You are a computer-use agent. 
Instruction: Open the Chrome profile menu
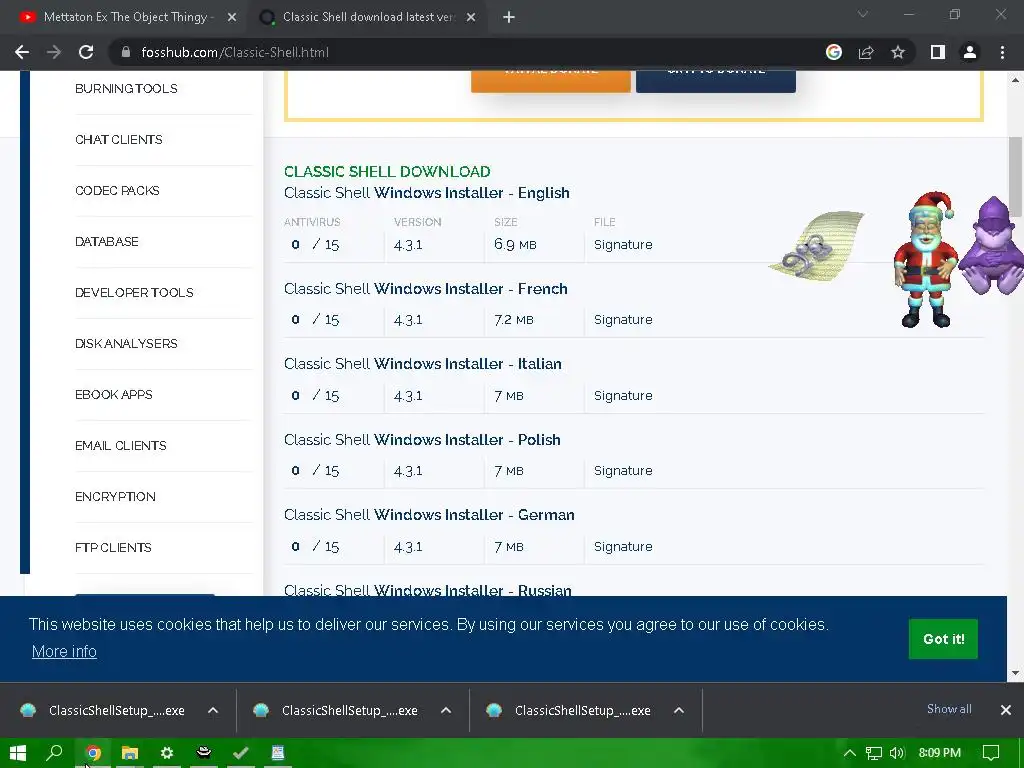point(970,52)
